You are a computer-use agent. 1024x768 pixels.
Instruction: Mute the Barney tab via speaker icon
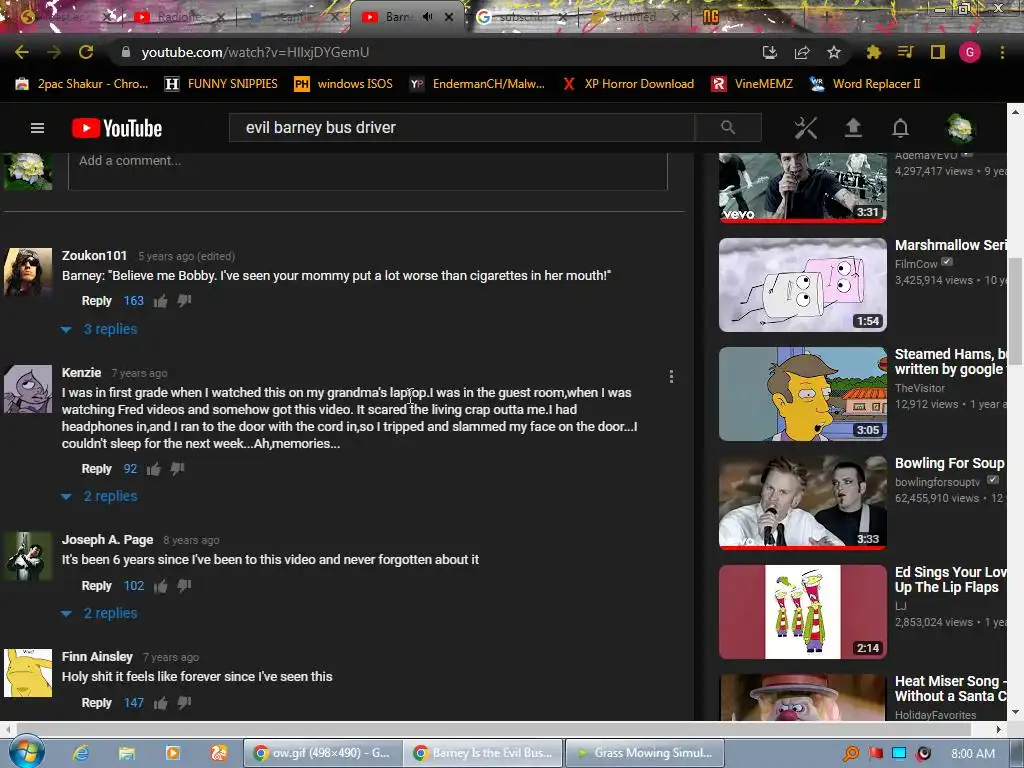pos(428,17)
